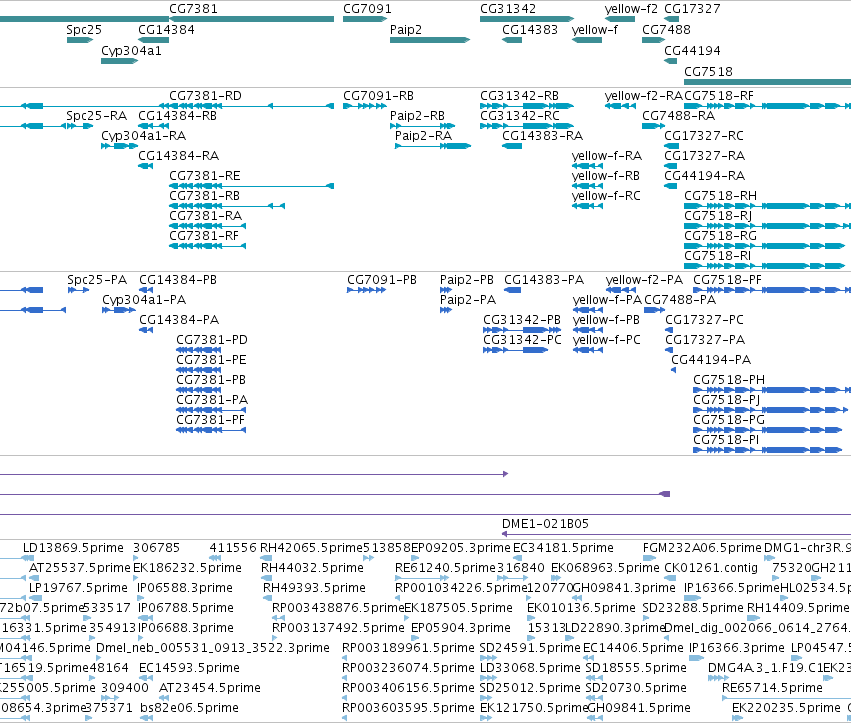
Task: Select the "CG31342-RC" transcript label
Action: pyautogui.click(x=519, y=116)
